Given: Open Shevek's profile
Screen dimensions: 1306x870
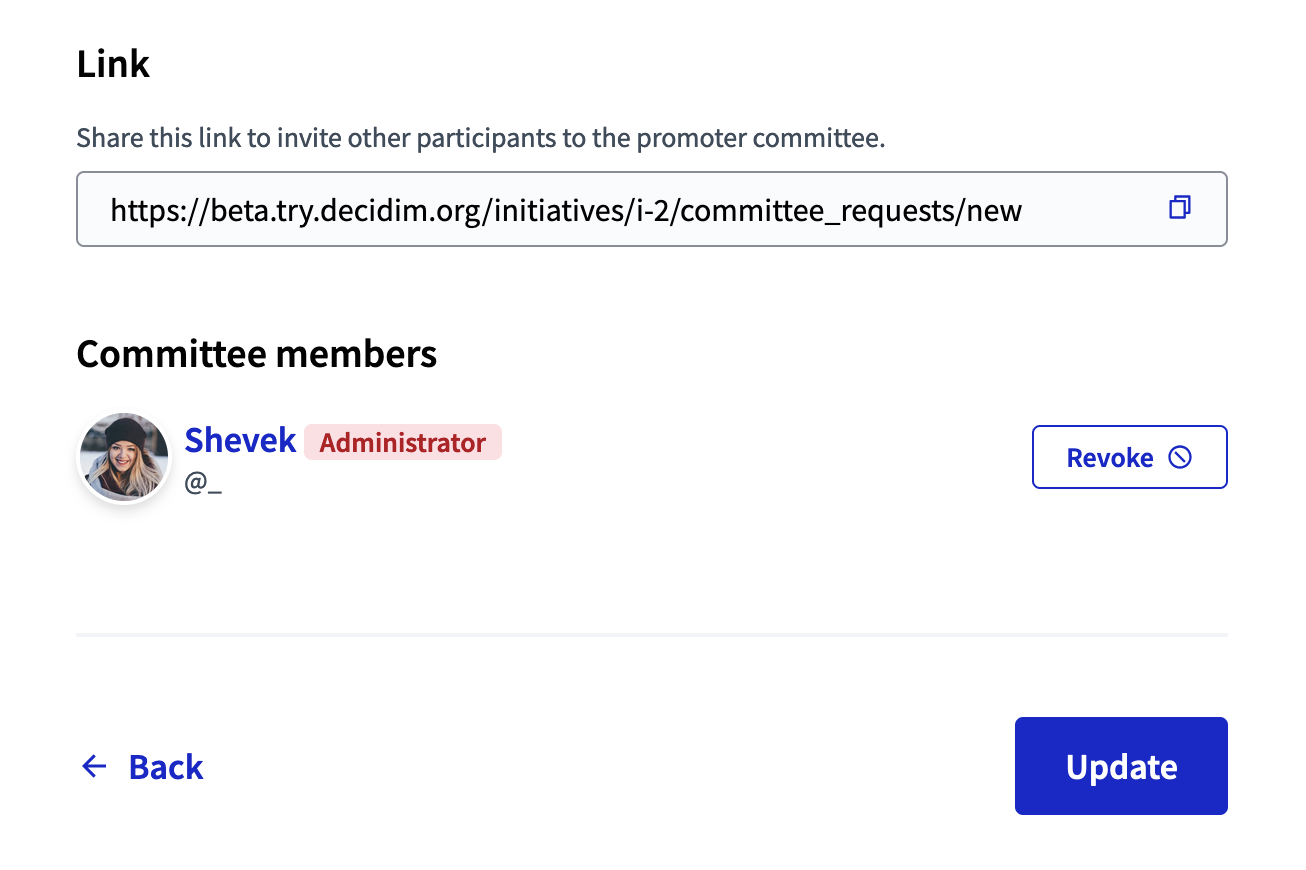Looking at the screenshot, I should (x=240, y=440).
